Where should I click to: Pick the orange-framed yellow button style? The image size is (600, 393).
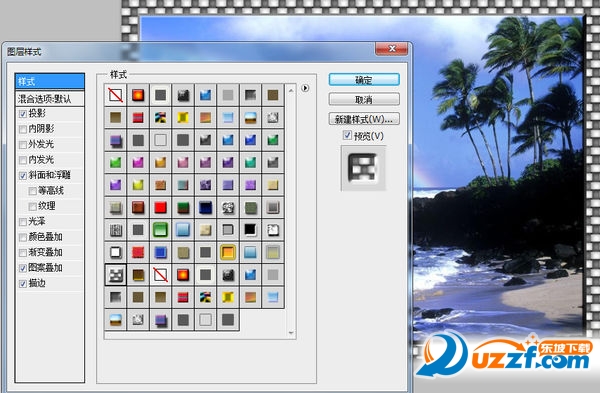click(x=228, y=252)
